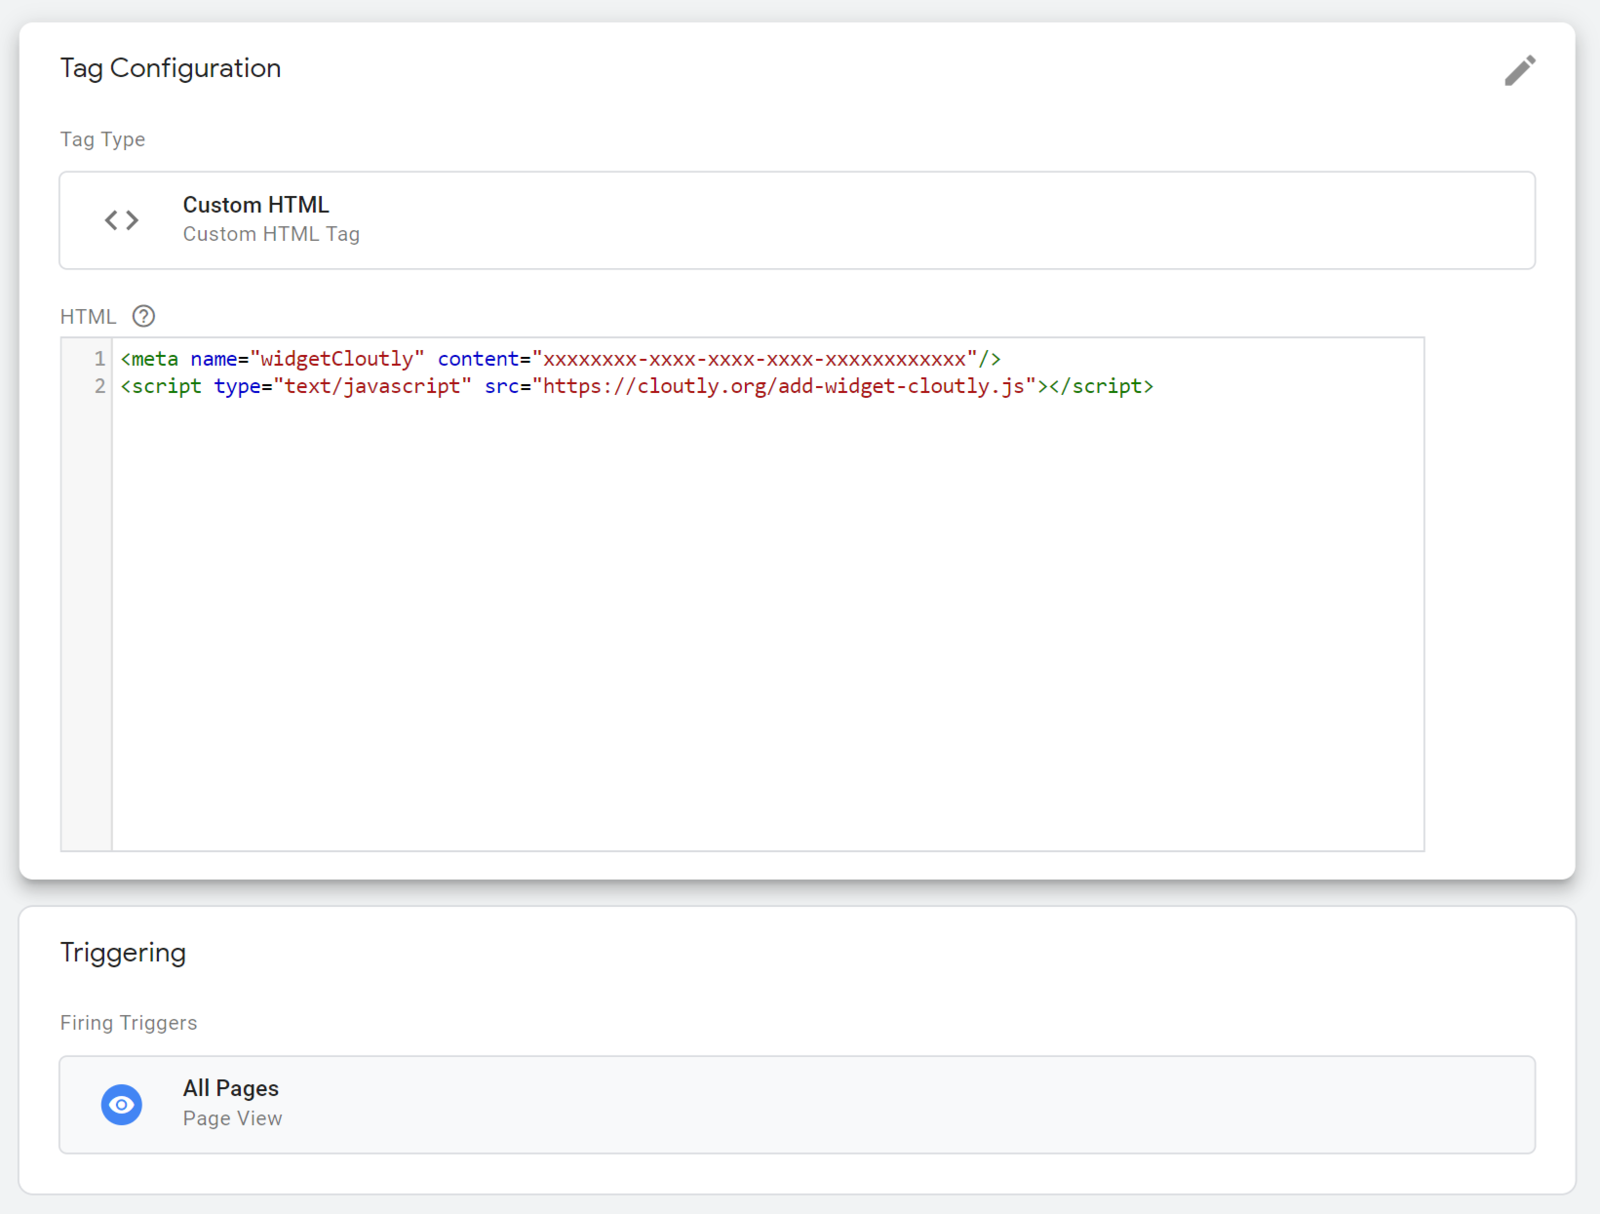Click the pencil edit icon in Tag Configuration

pyautogui.click(x=1519, y=70)
